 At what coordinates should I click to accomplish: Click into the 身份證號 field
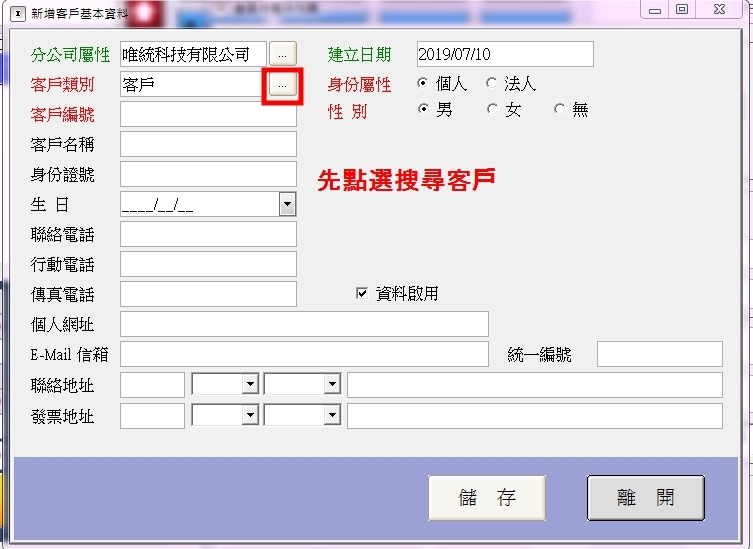tap(208, 174)
